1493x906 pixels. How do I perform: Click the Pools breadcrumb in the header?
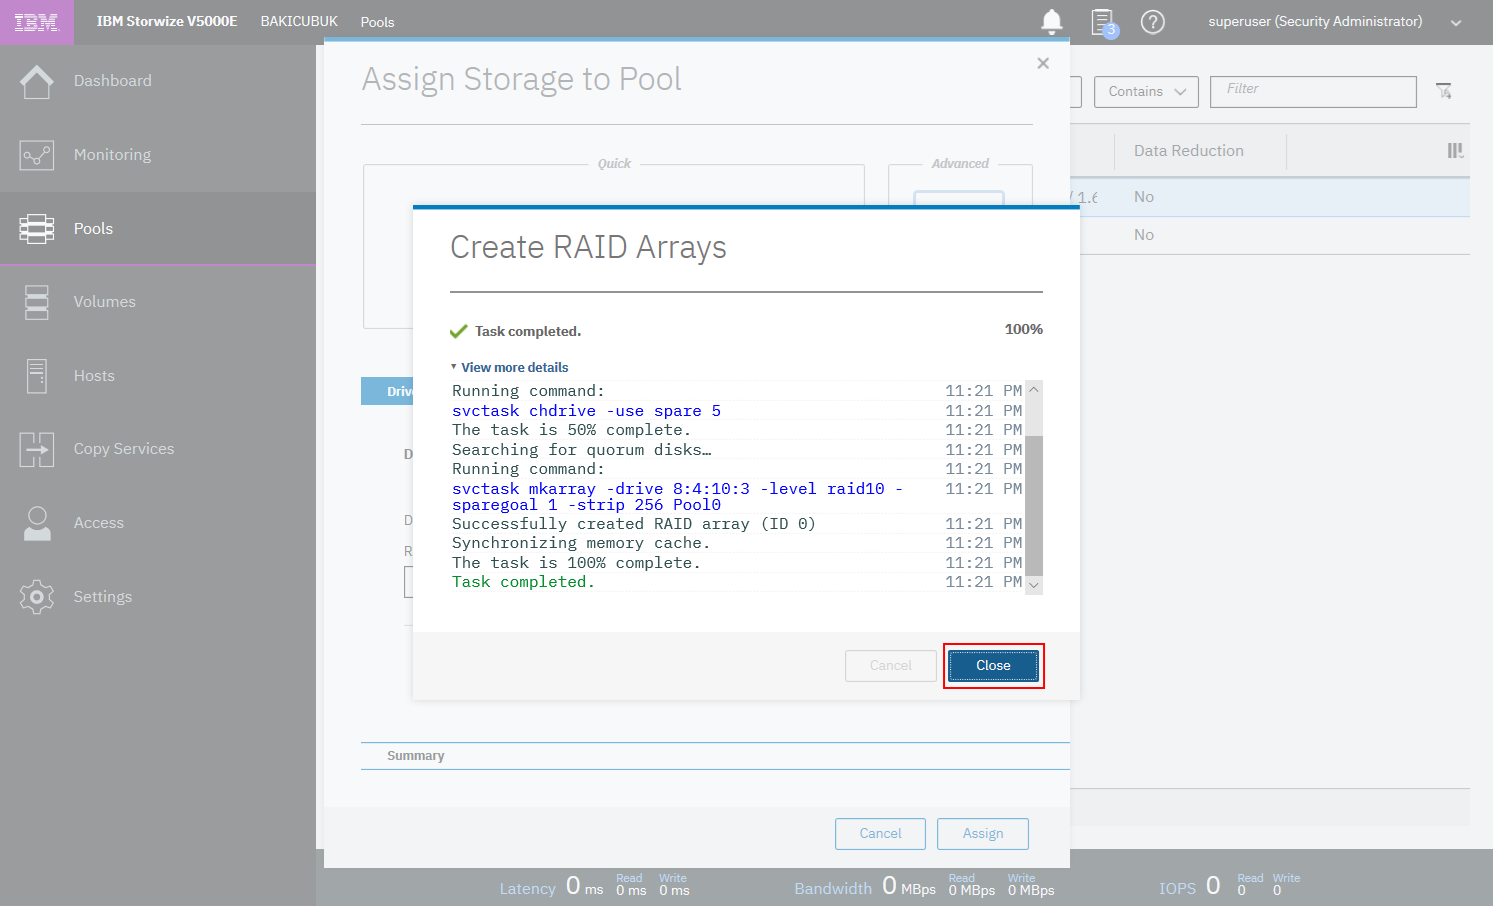click(377, 22)
